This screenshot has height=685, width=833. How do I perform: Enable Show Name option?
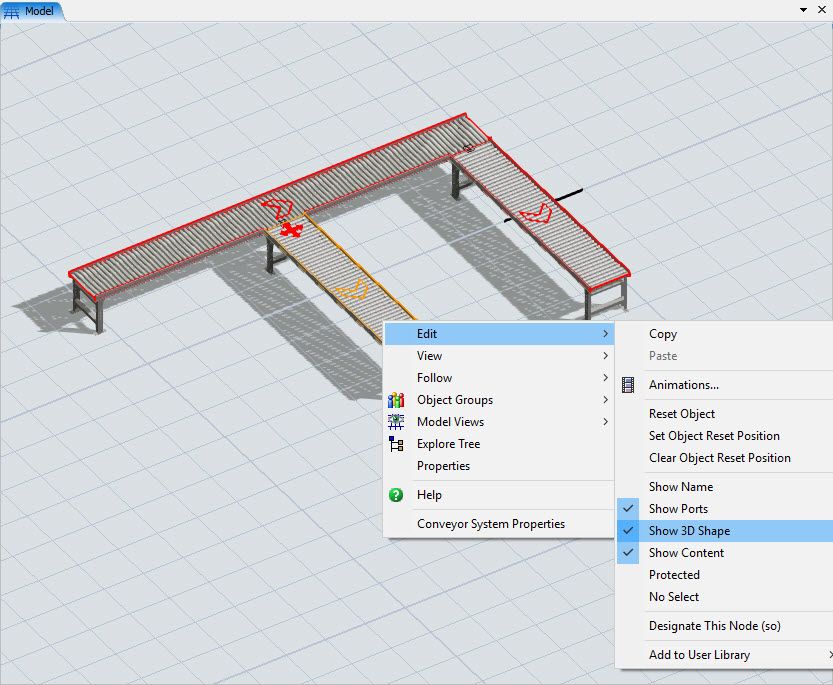pos(725,487)
